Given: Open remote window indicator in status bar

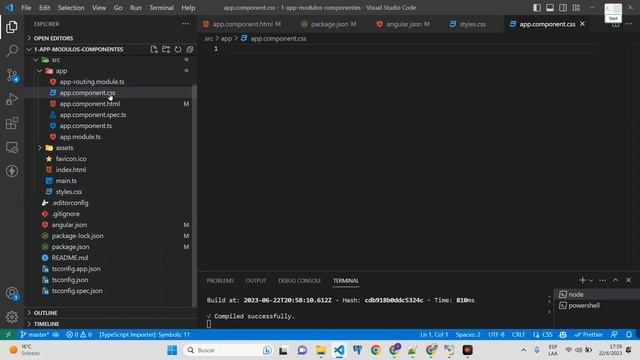Looking at the screenshot, I should point(8,335).
